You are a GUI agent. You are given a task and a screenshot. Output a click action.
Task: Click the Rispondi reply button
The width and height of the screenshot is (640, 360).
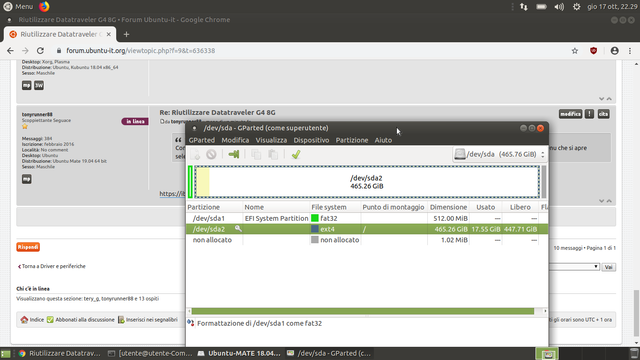[x=28, y=247]
